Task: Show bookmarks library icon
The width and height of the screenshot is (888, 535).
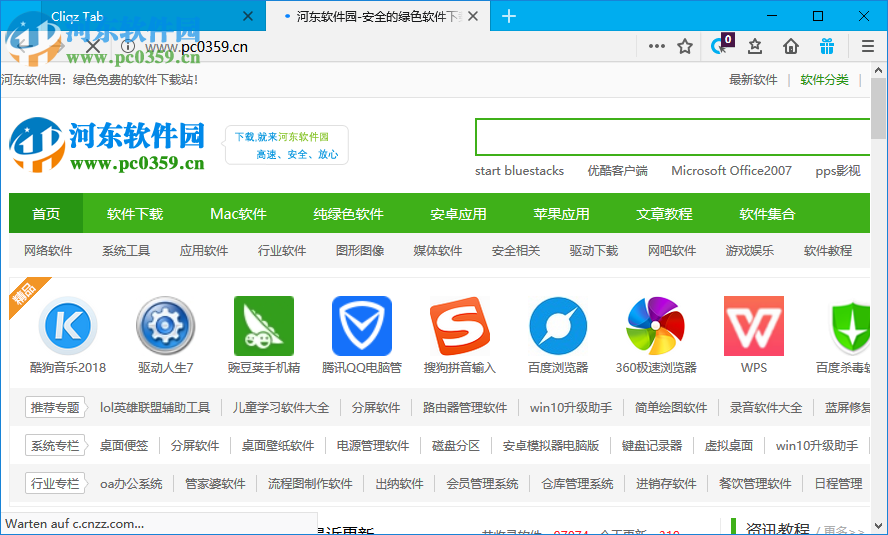Action: (755, 46)
